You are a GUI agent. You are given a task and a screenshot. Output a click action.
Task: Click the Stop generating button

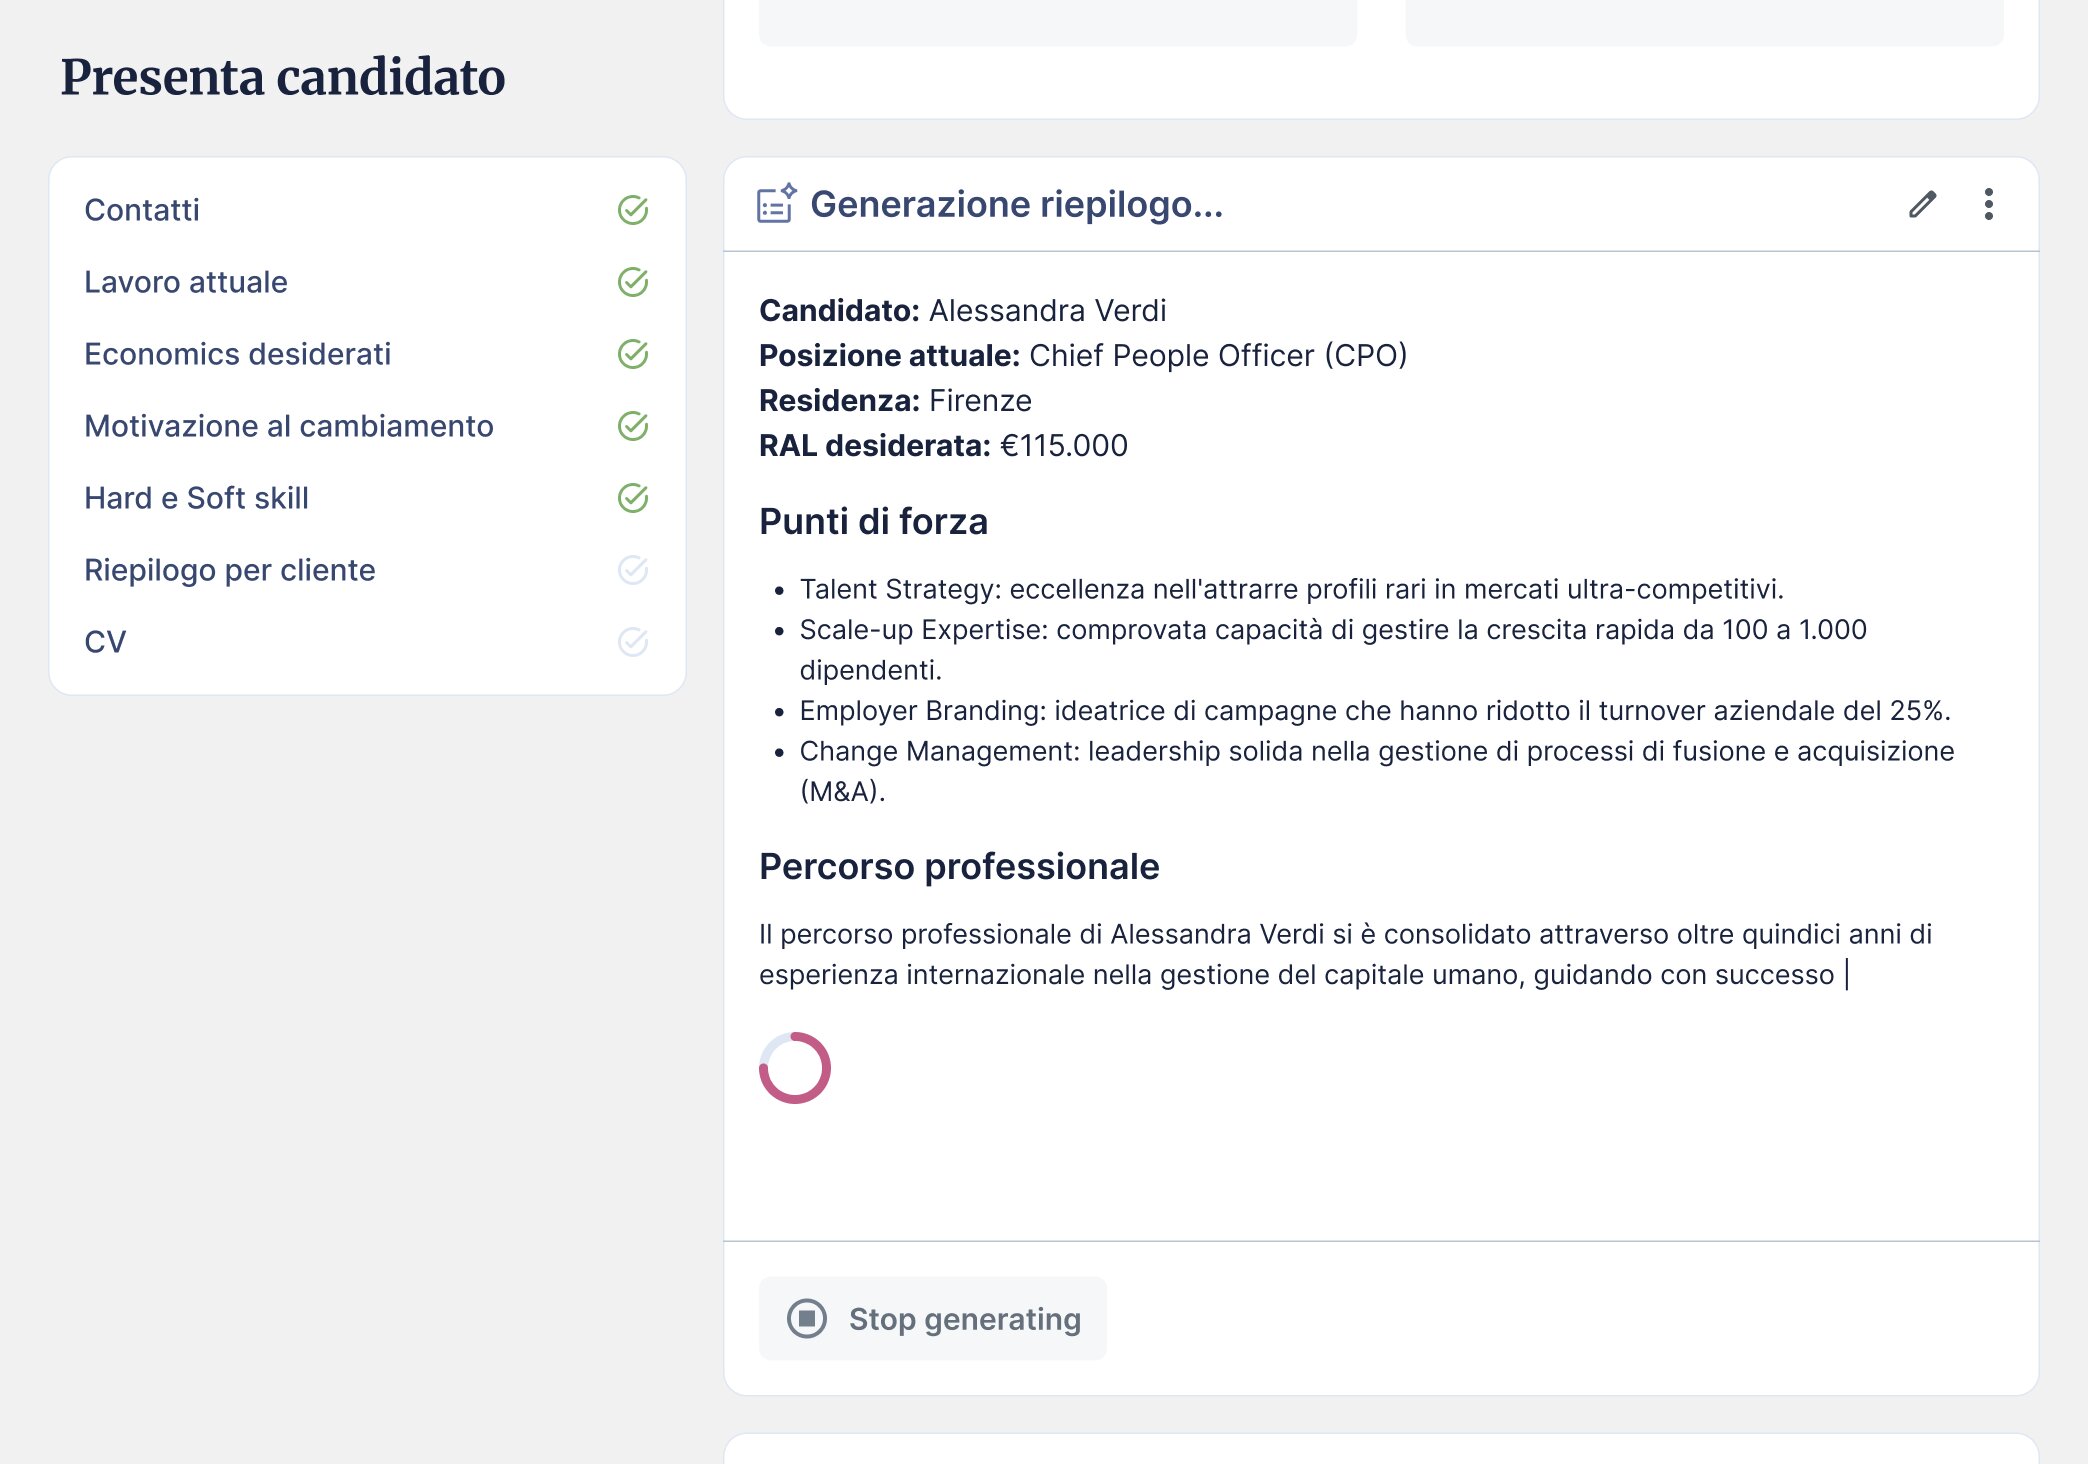(932, 1318)
